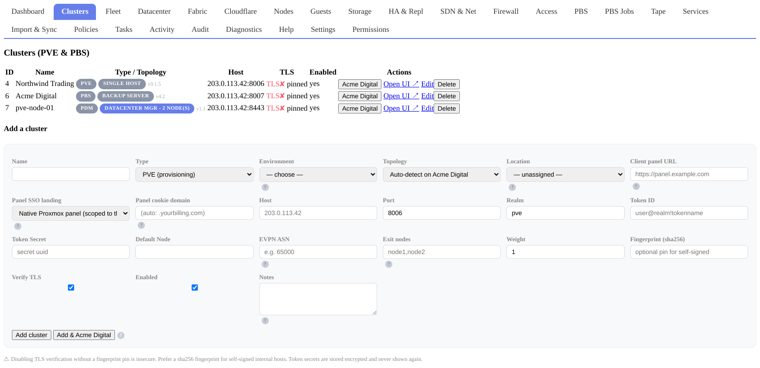Click the DATACENTER MGR - 2 NODE(S) badge

[x=147, y=108]
